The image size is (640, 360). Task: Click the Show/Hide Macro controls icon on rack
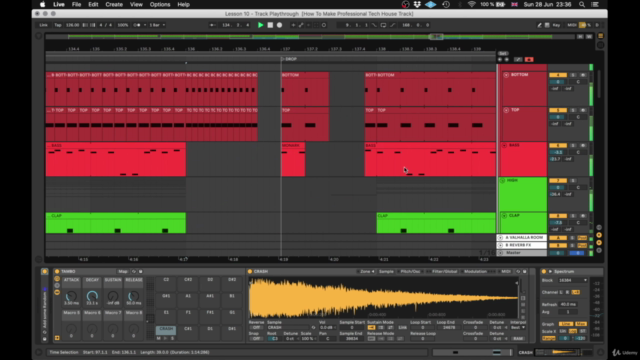click(x=57, y=279)
